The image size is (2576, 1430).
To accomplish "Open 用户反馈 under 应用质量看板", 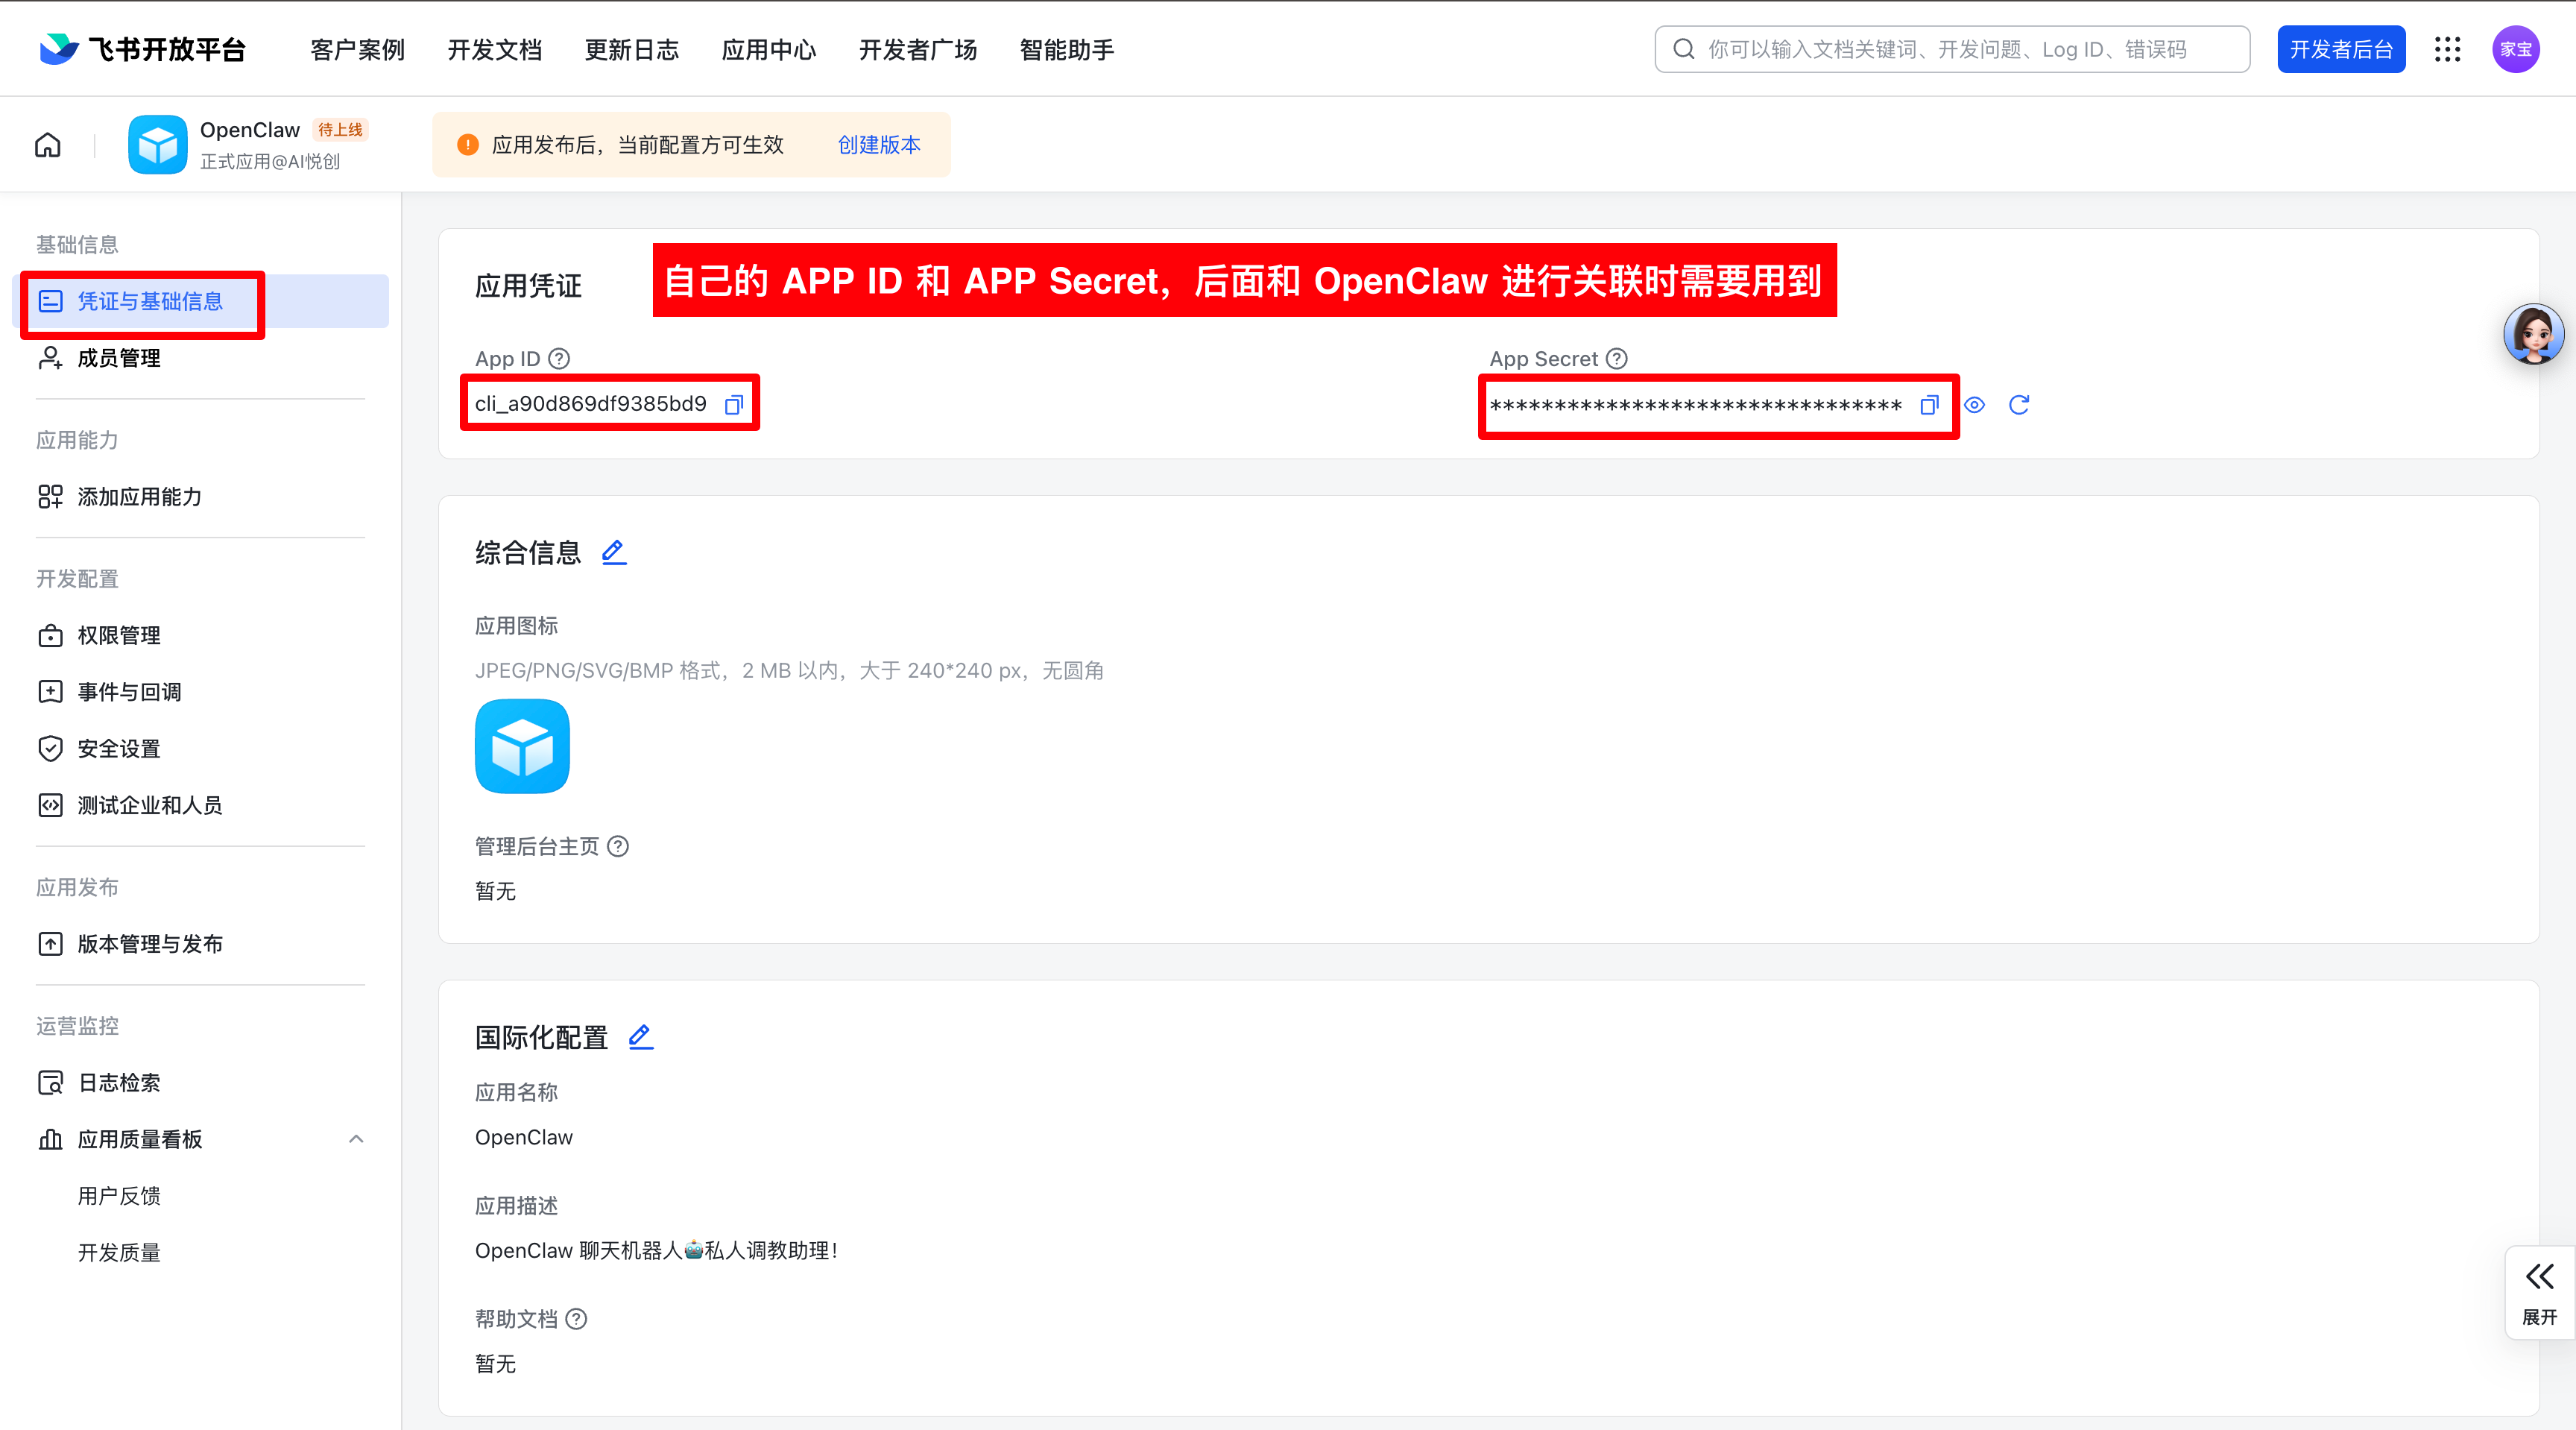I will tap(119, 1196).
